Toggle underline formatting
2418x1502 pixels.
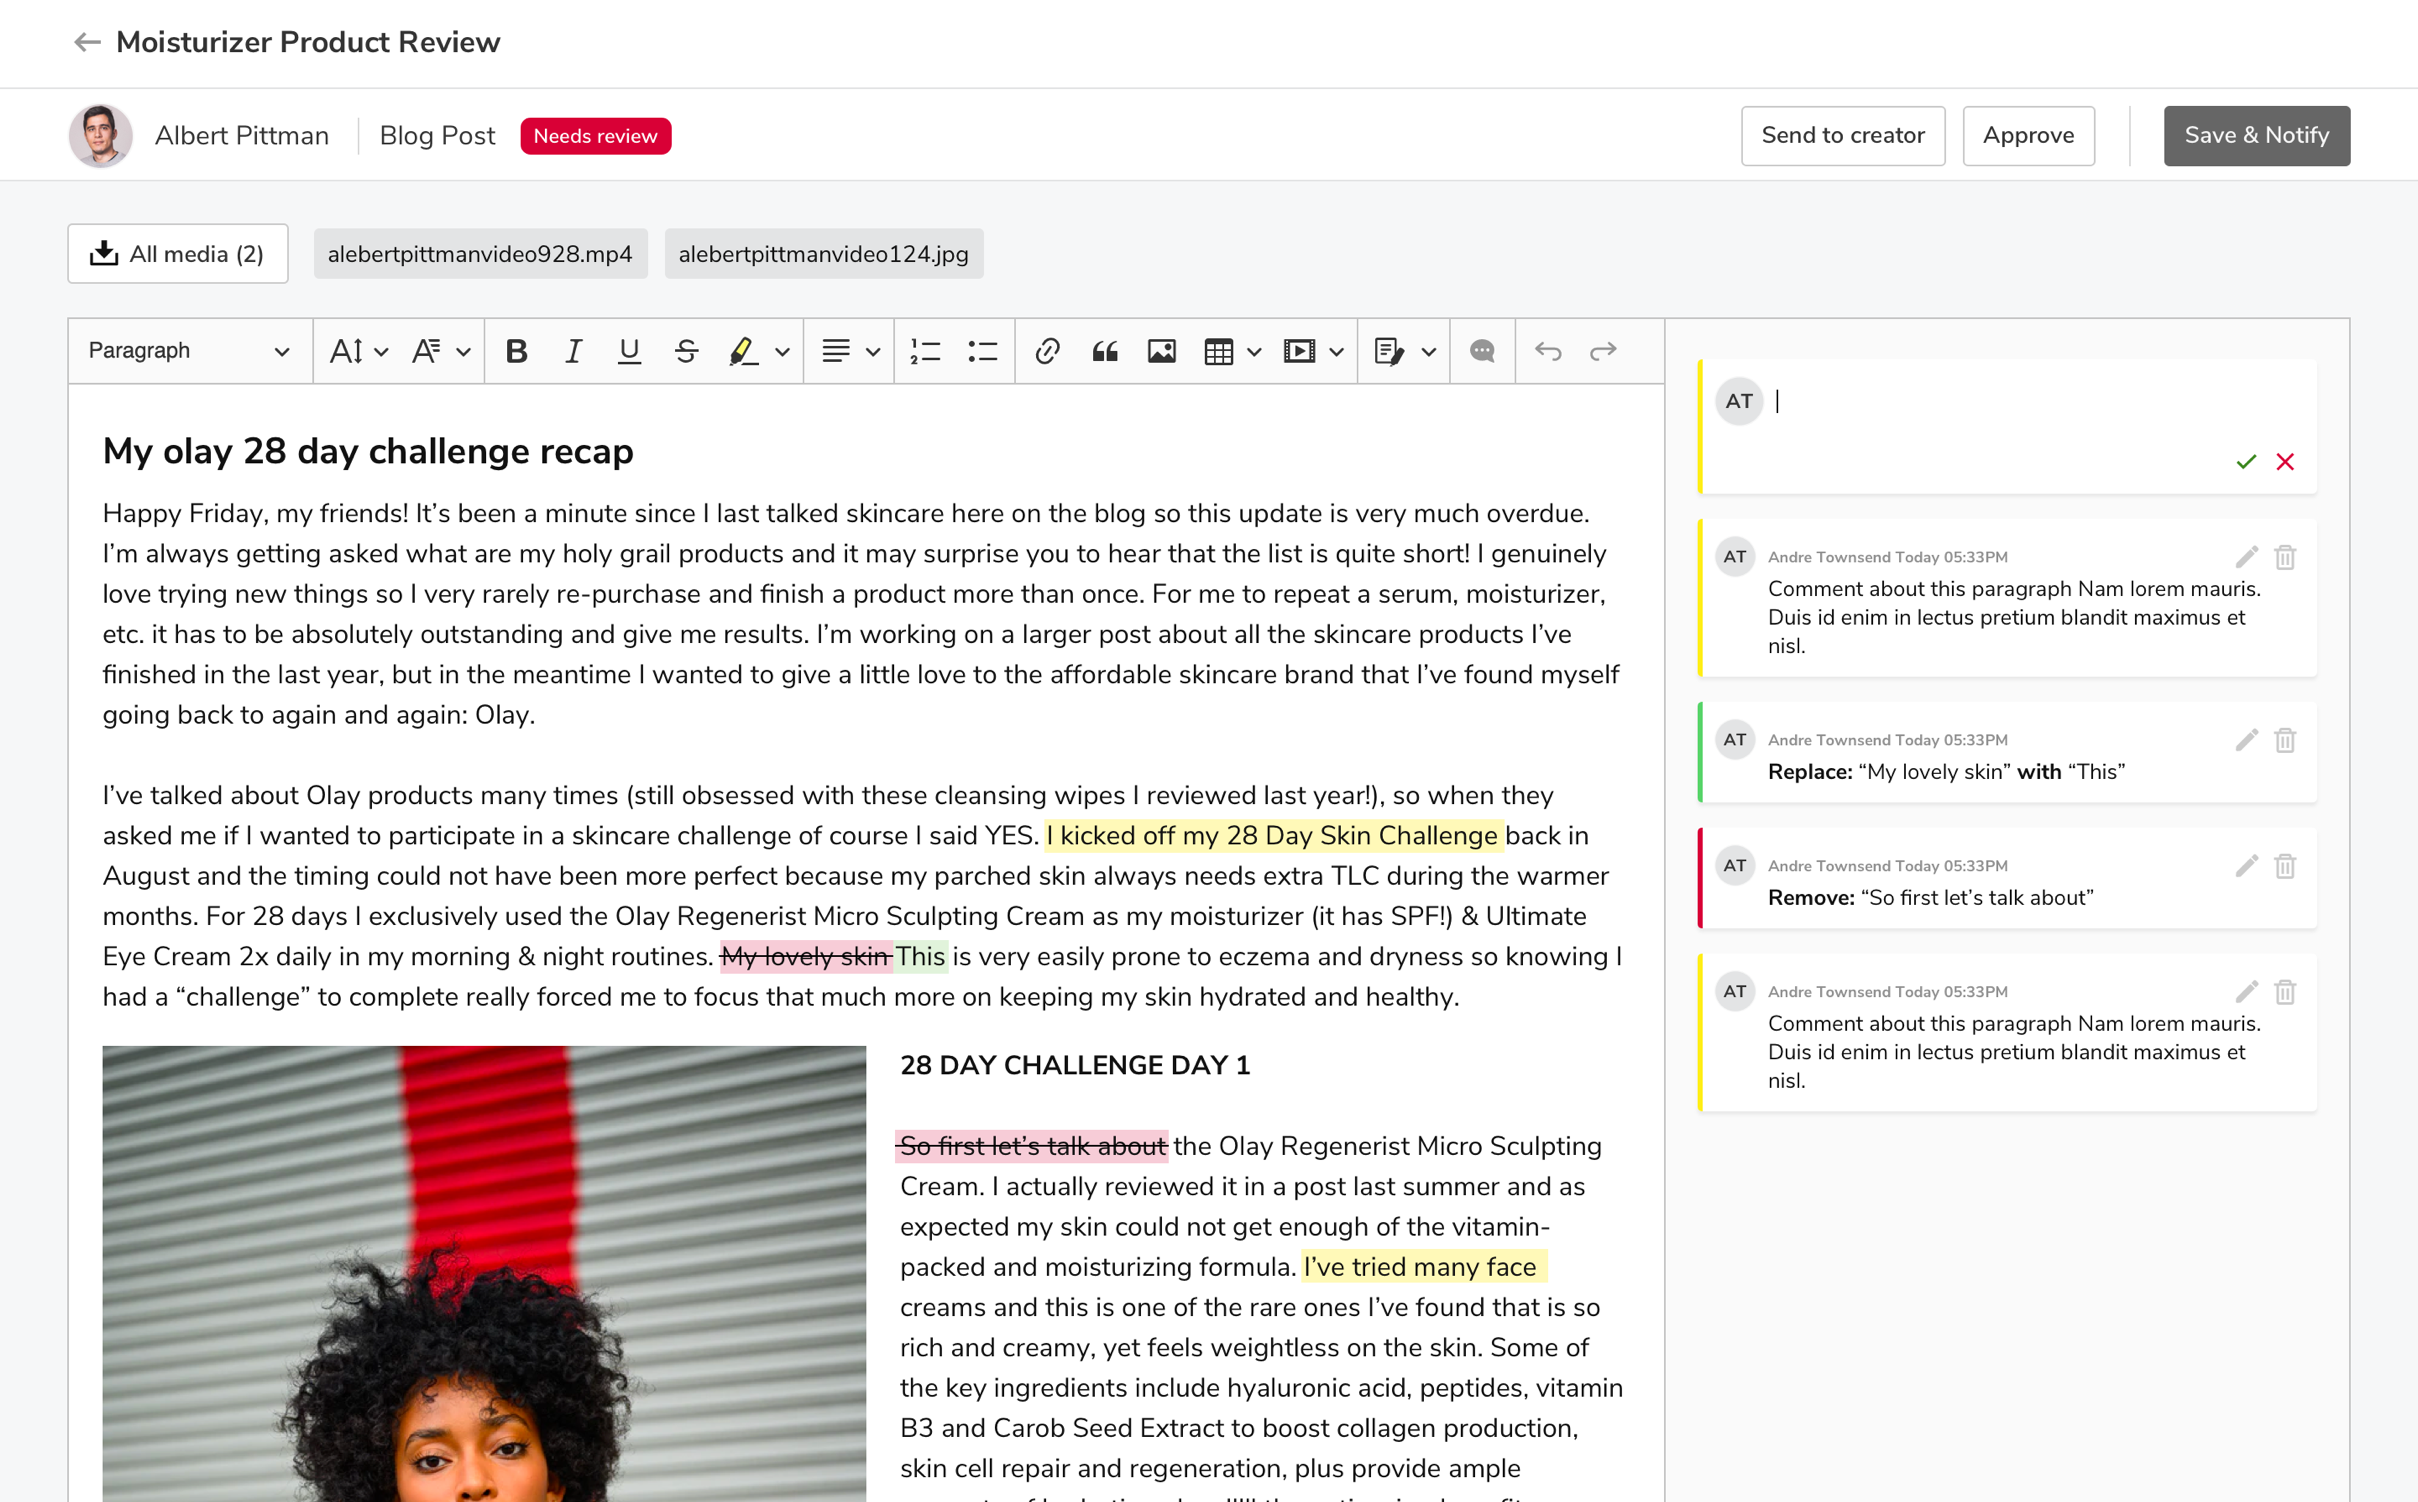pyautogui.click(x=629, y=351)
